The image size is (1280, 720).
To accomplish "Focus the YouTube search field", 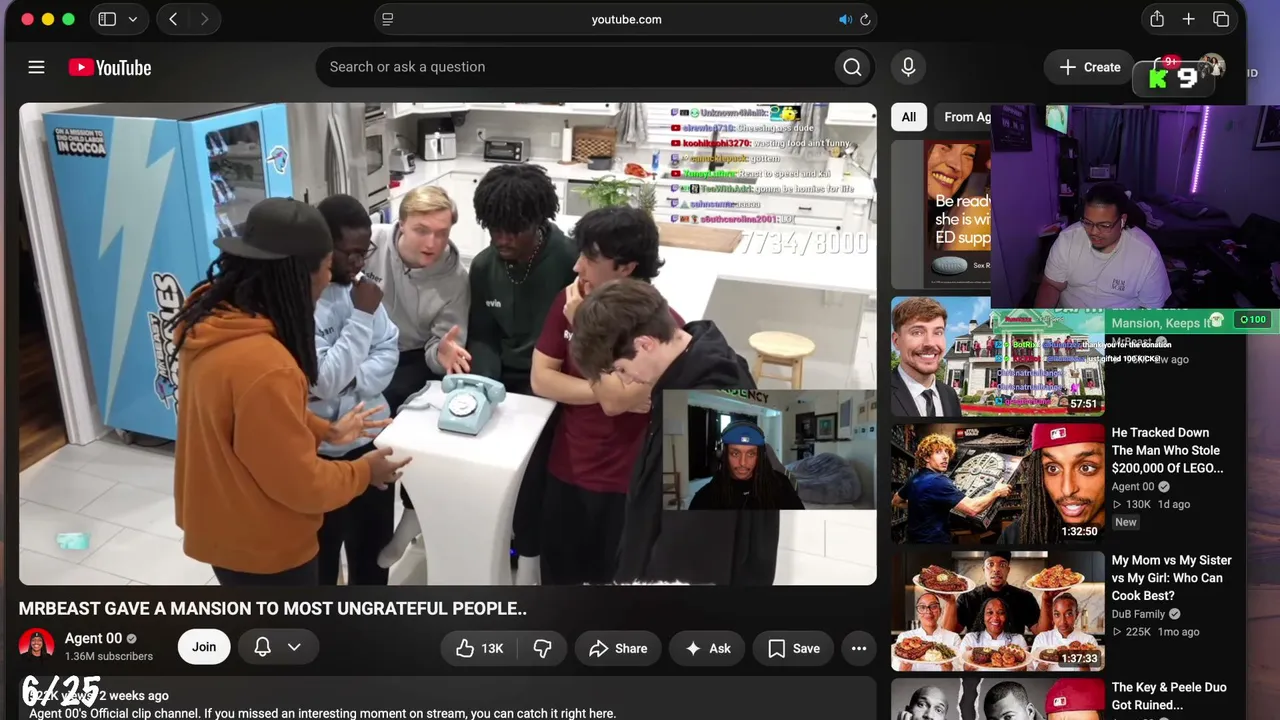I will point(576,67).
